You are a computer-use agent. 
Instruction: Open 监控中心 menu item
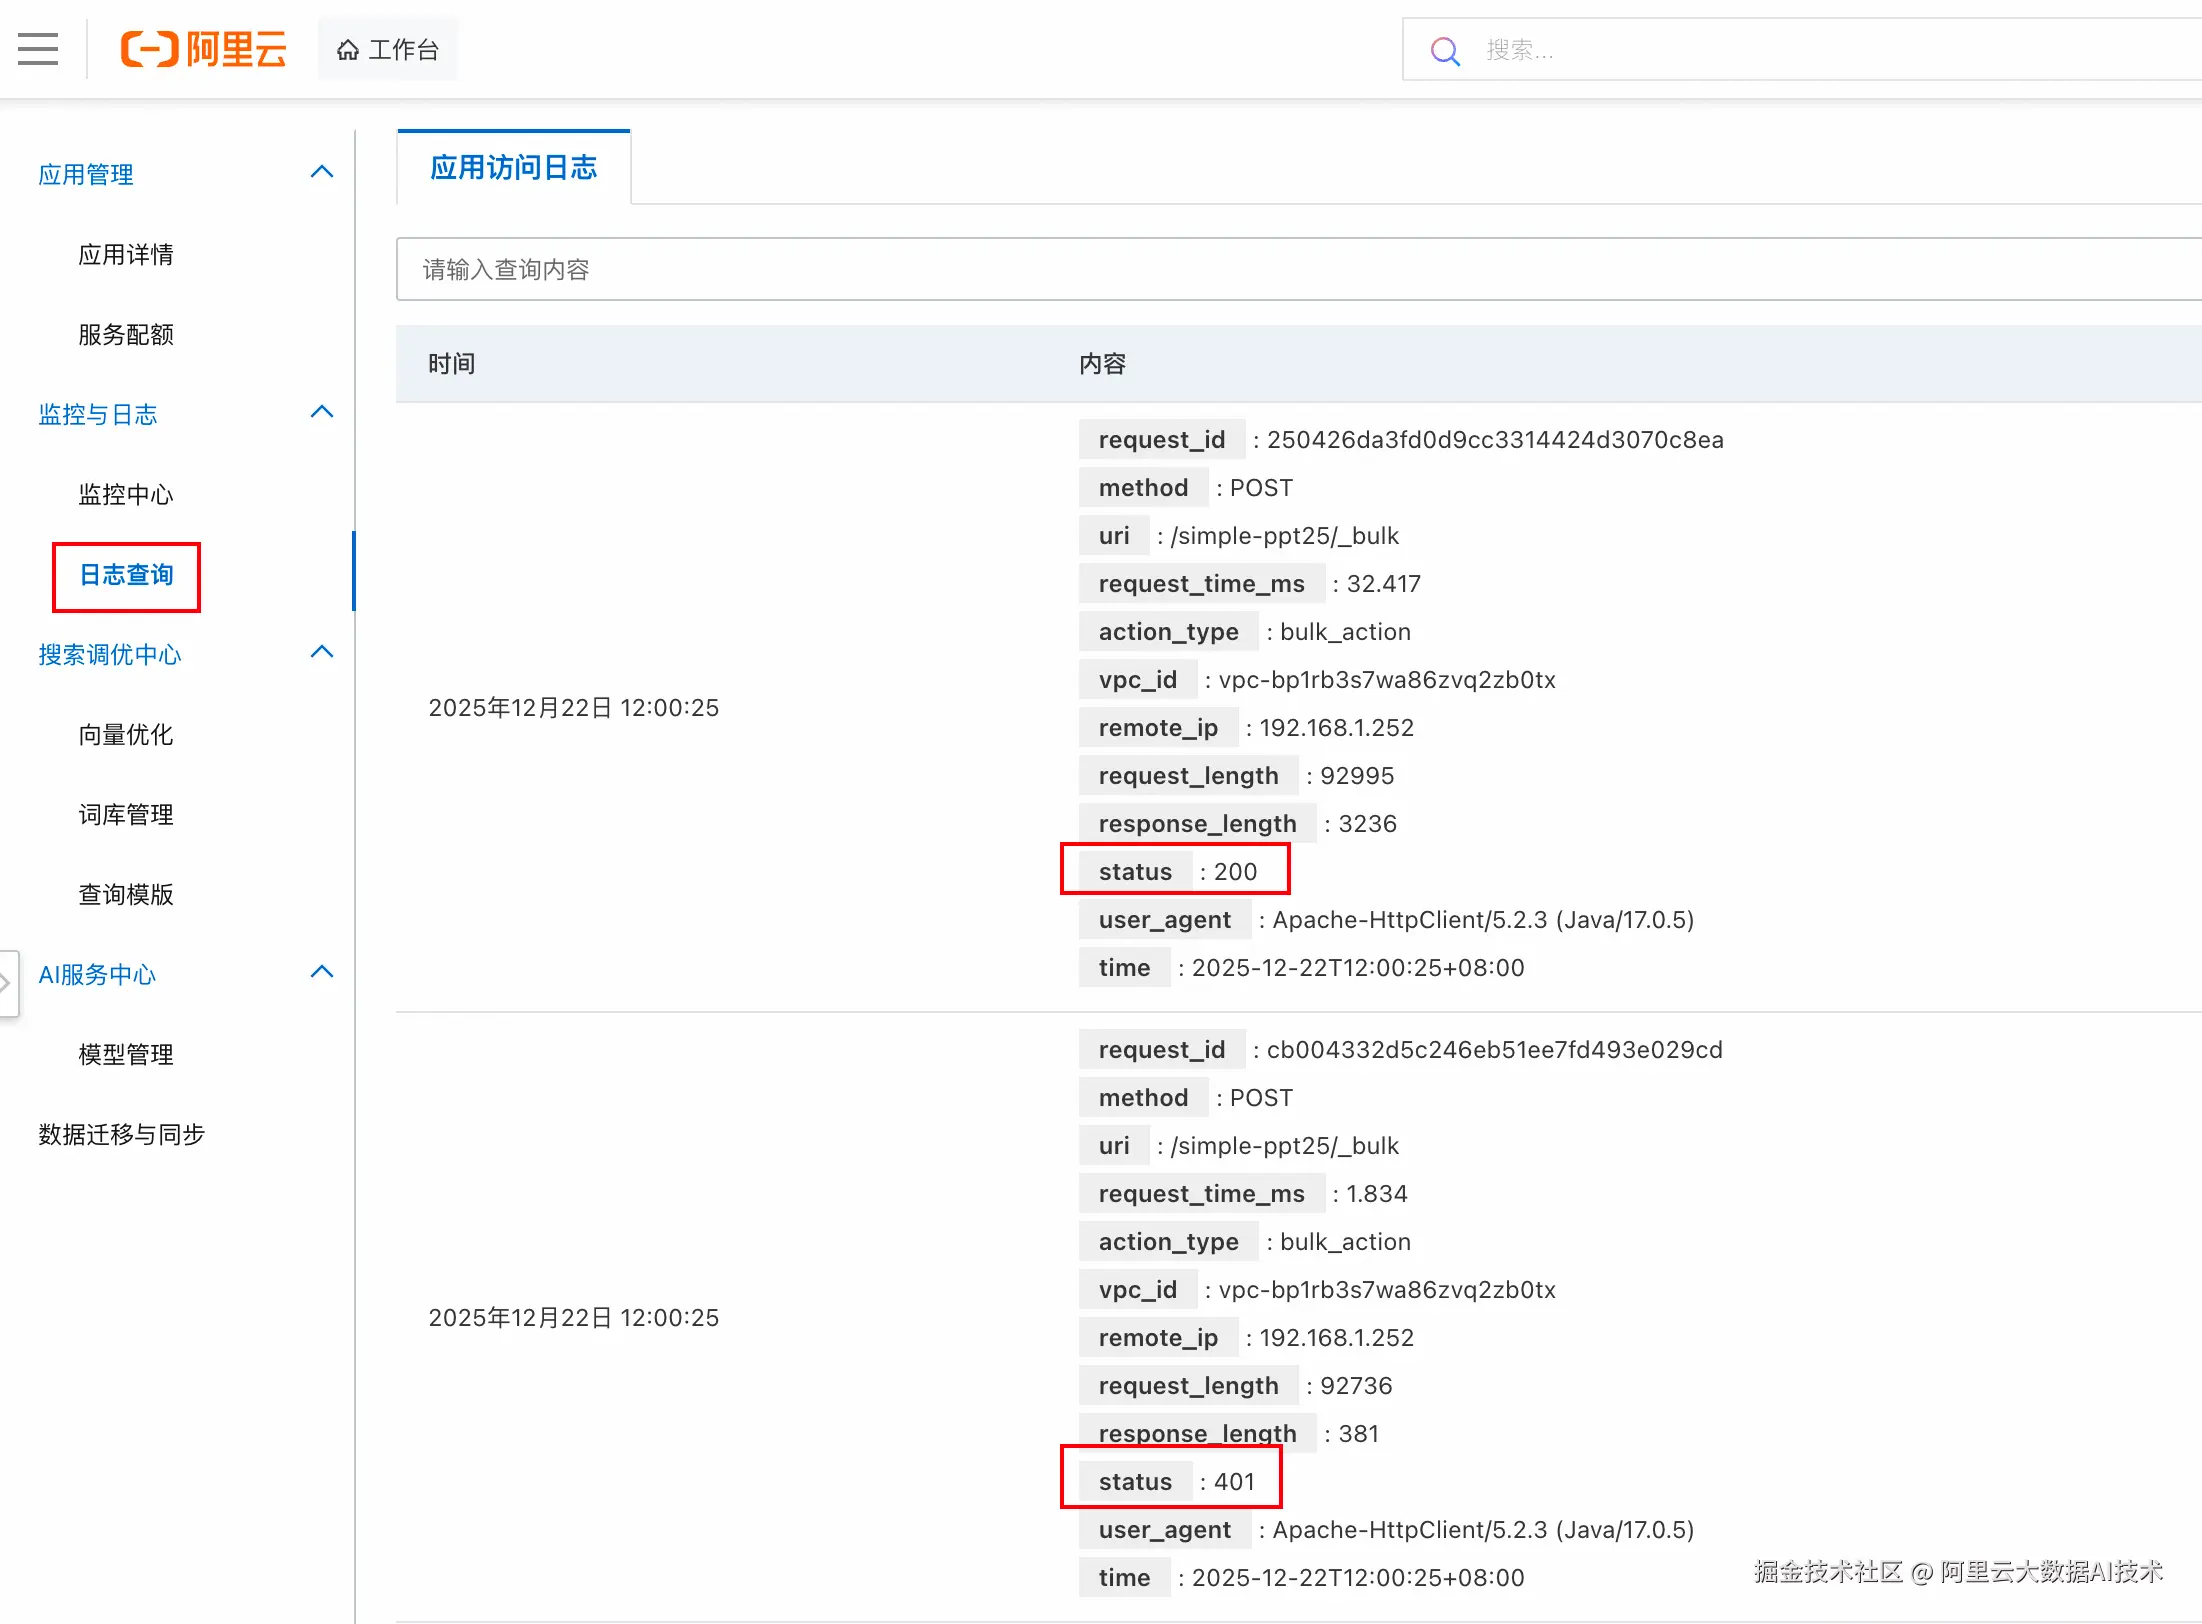[126, 495]
